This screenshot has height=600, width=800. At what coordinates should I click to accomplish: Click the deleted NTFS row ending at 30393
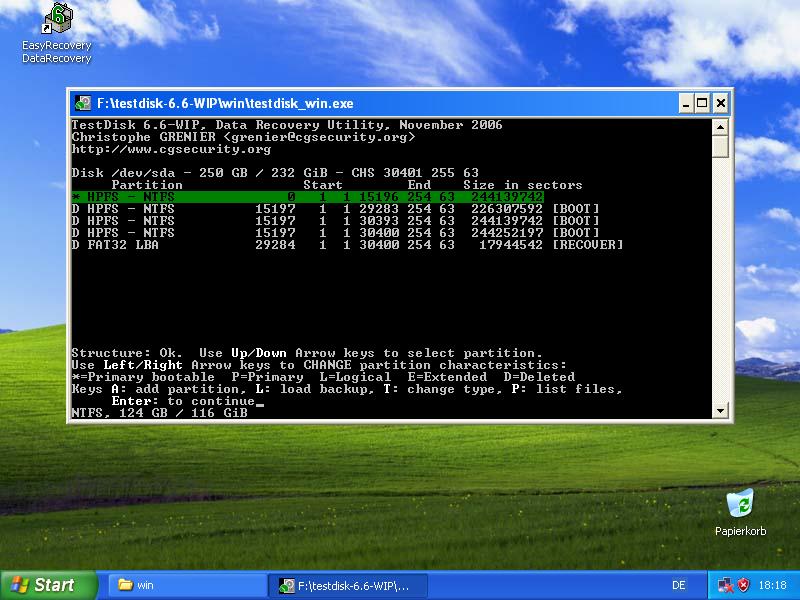[336, 221]
